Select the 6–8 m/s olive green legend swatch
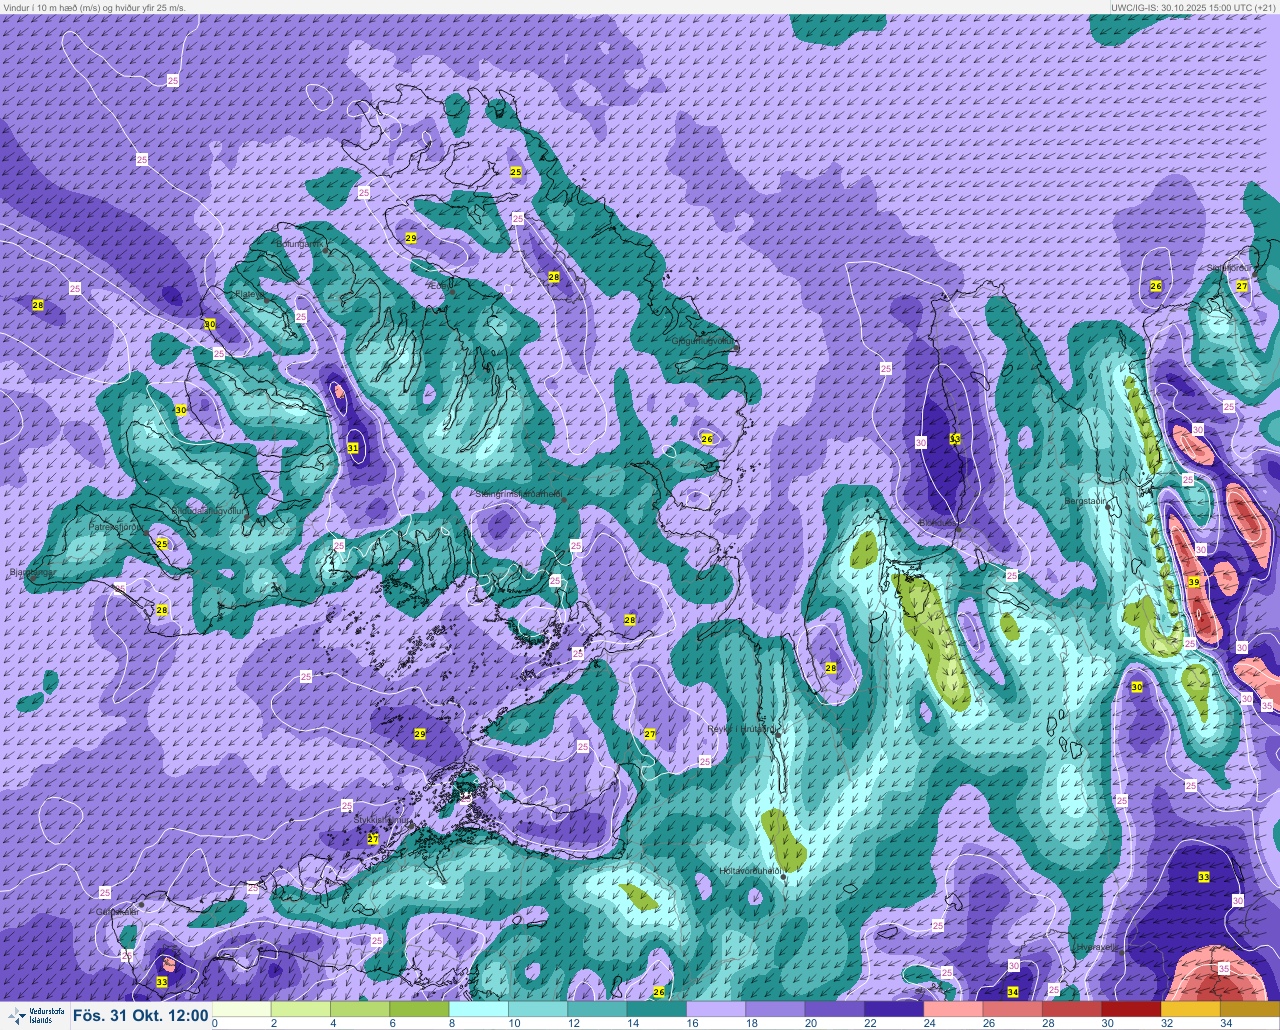1280x1030 pixels. pos(419,1009)
